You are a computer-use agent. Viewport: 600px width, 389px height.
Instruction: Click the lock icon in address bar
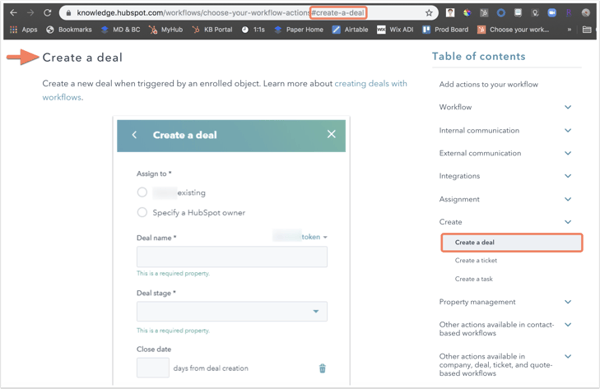(x=68, y=13)
